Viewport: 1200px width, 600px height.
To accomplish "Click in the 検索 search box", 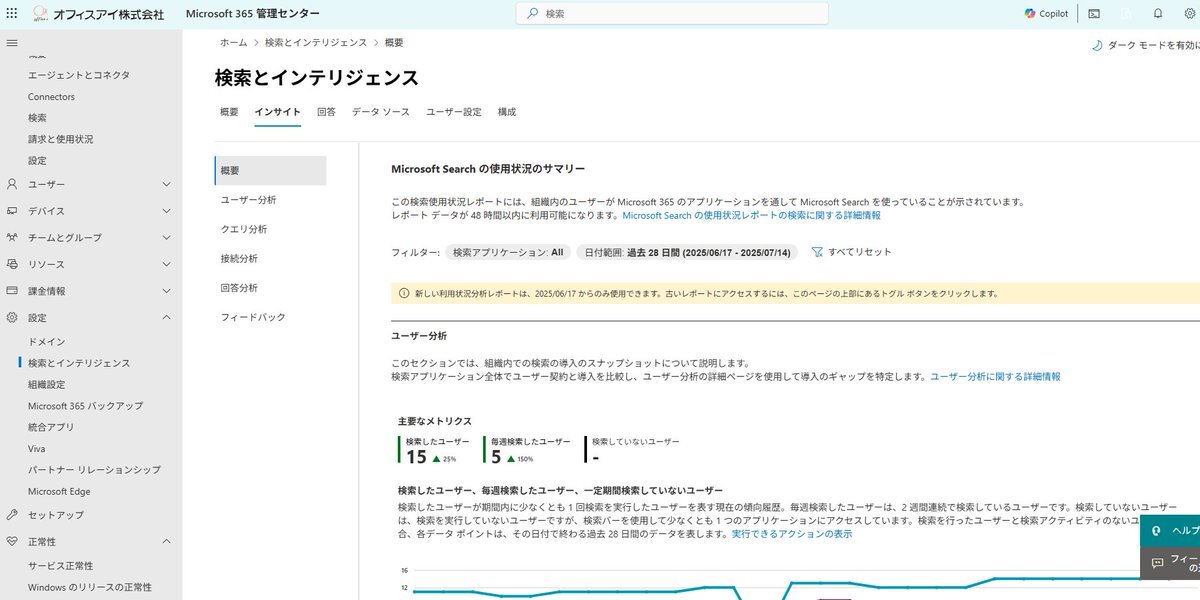I will (x=672, y=14).
